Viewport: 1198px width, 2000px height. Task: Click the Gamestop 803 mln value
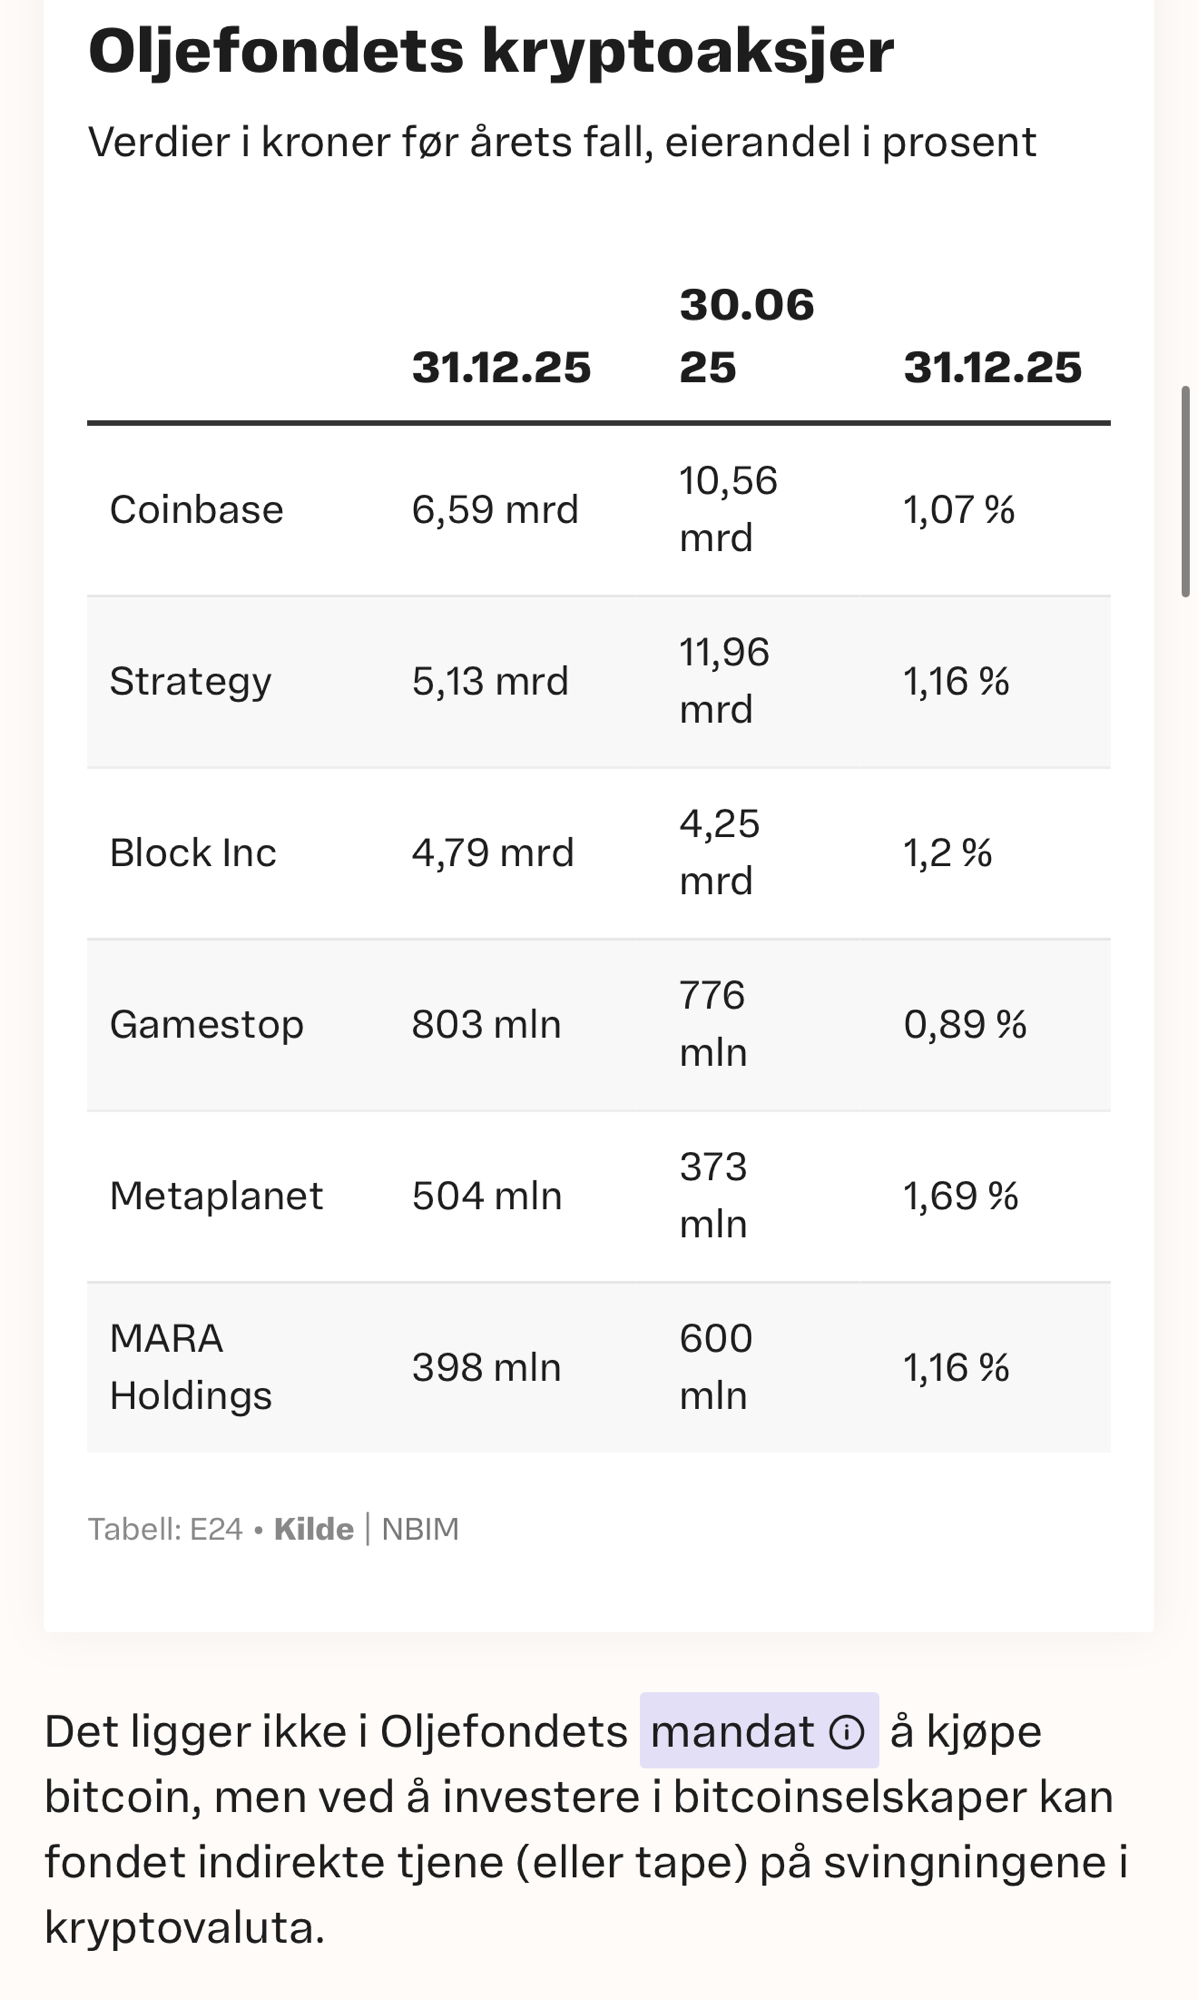(486, 1025)
